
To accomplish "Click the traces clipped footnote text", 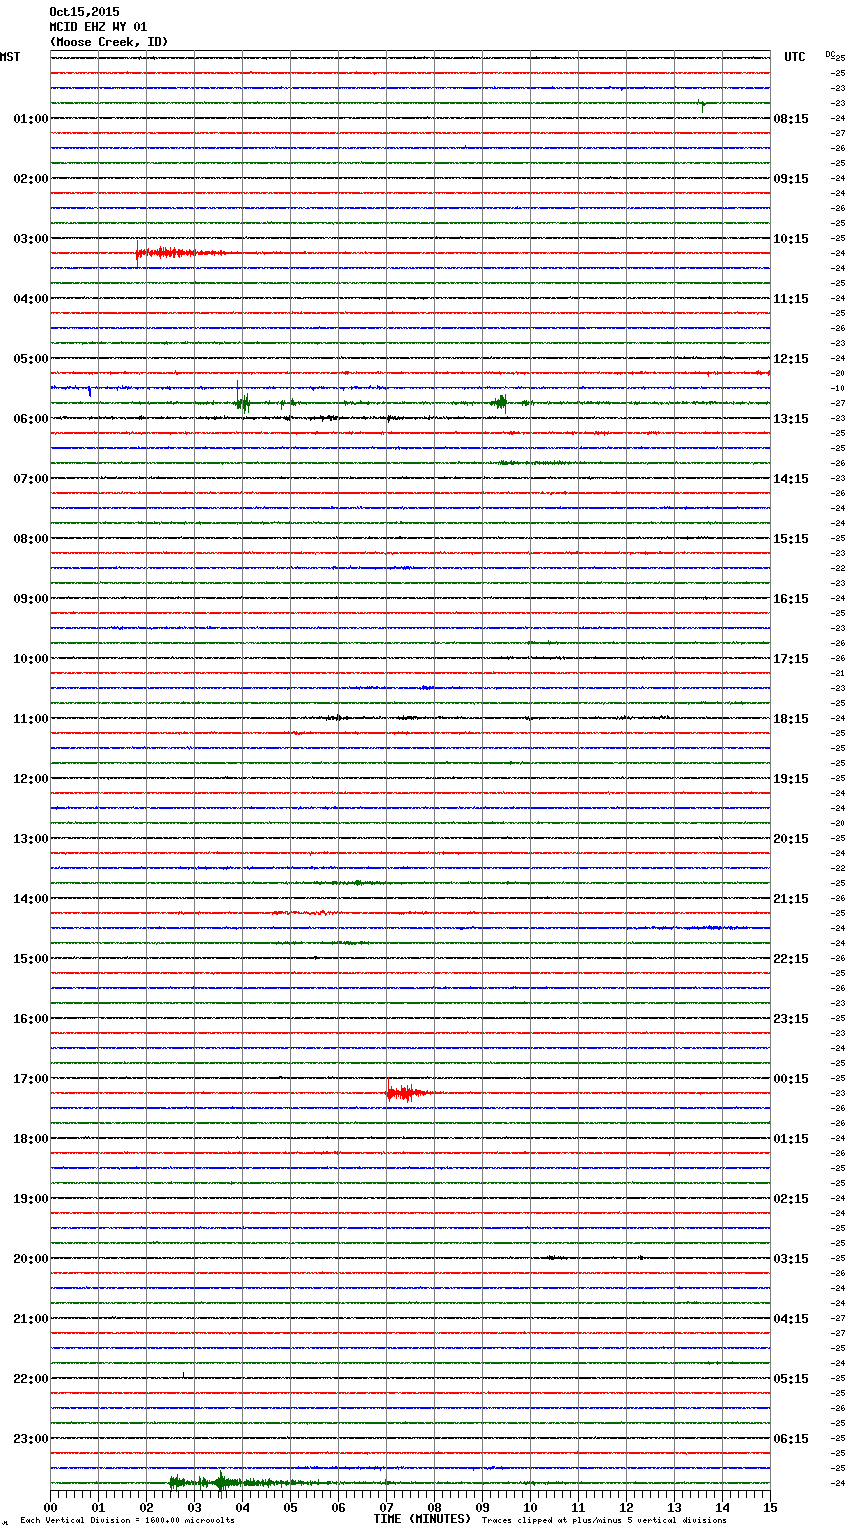I will point(604,1521).
